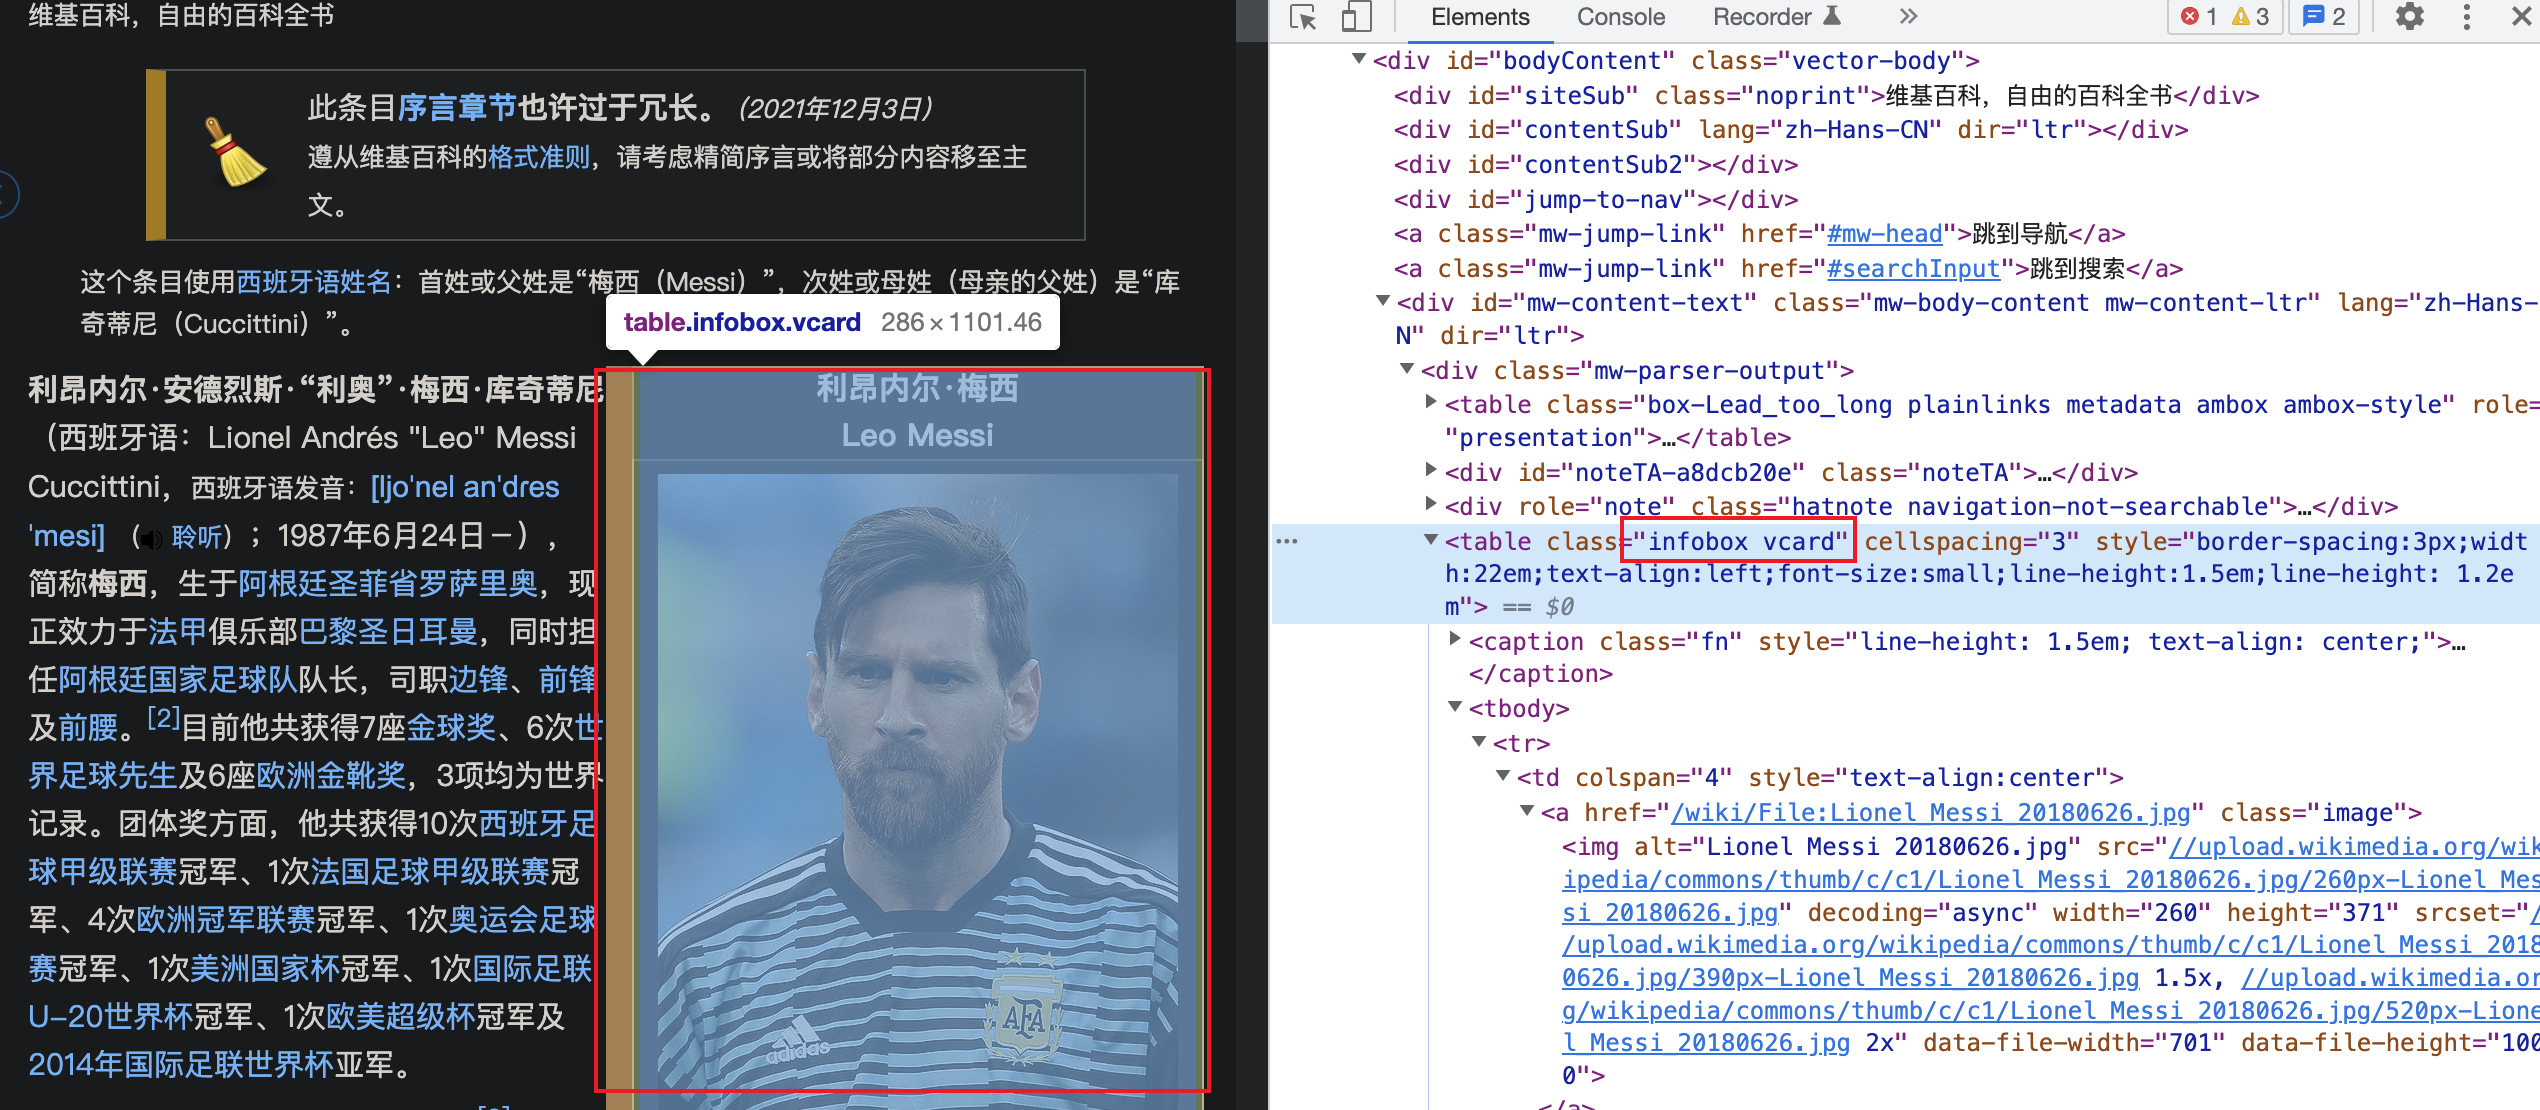Viewport: 2540px width, 1110px height.
Task: Click the infobox title 利昂内尔·梅西
Action: point(917,388)
